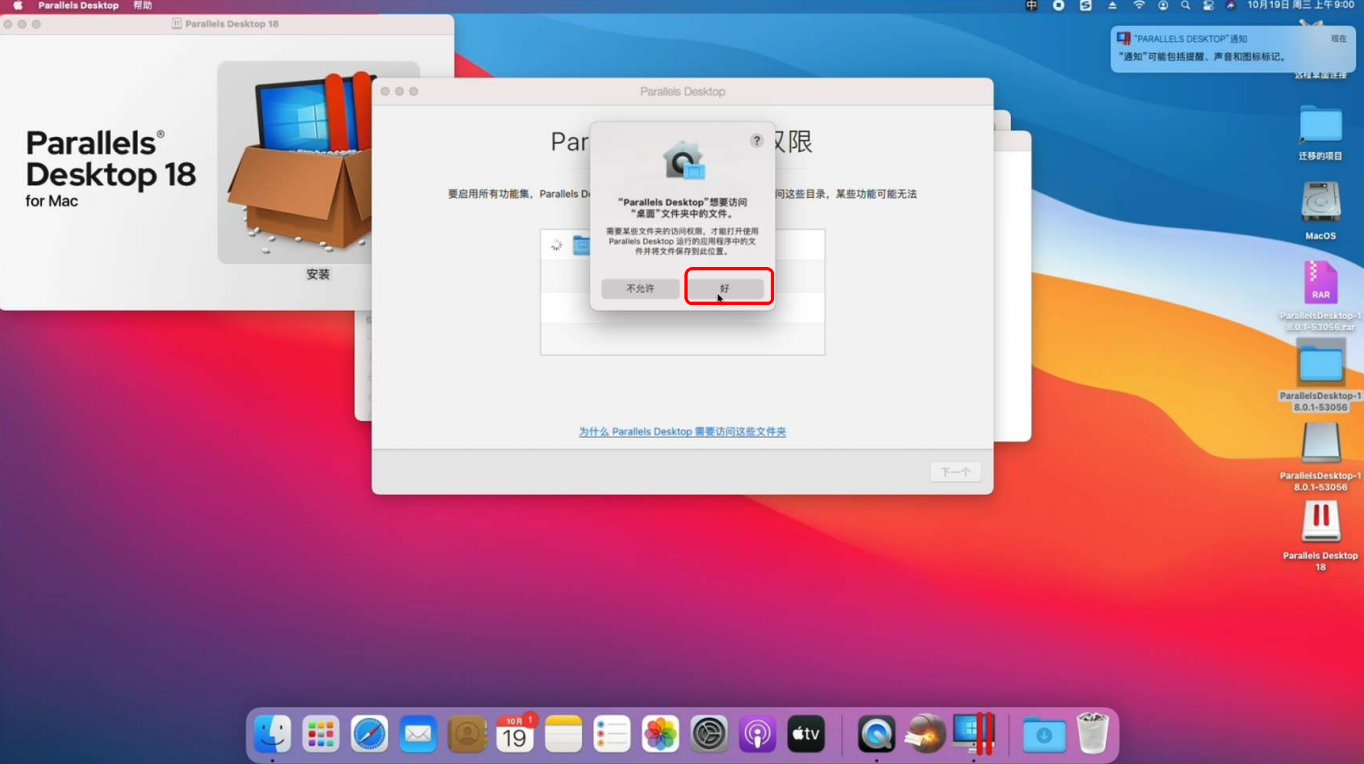The height and width of the screenshot is (764, 1364).
Task: Open System Preferences from the Dock
Action: (709, 735)
